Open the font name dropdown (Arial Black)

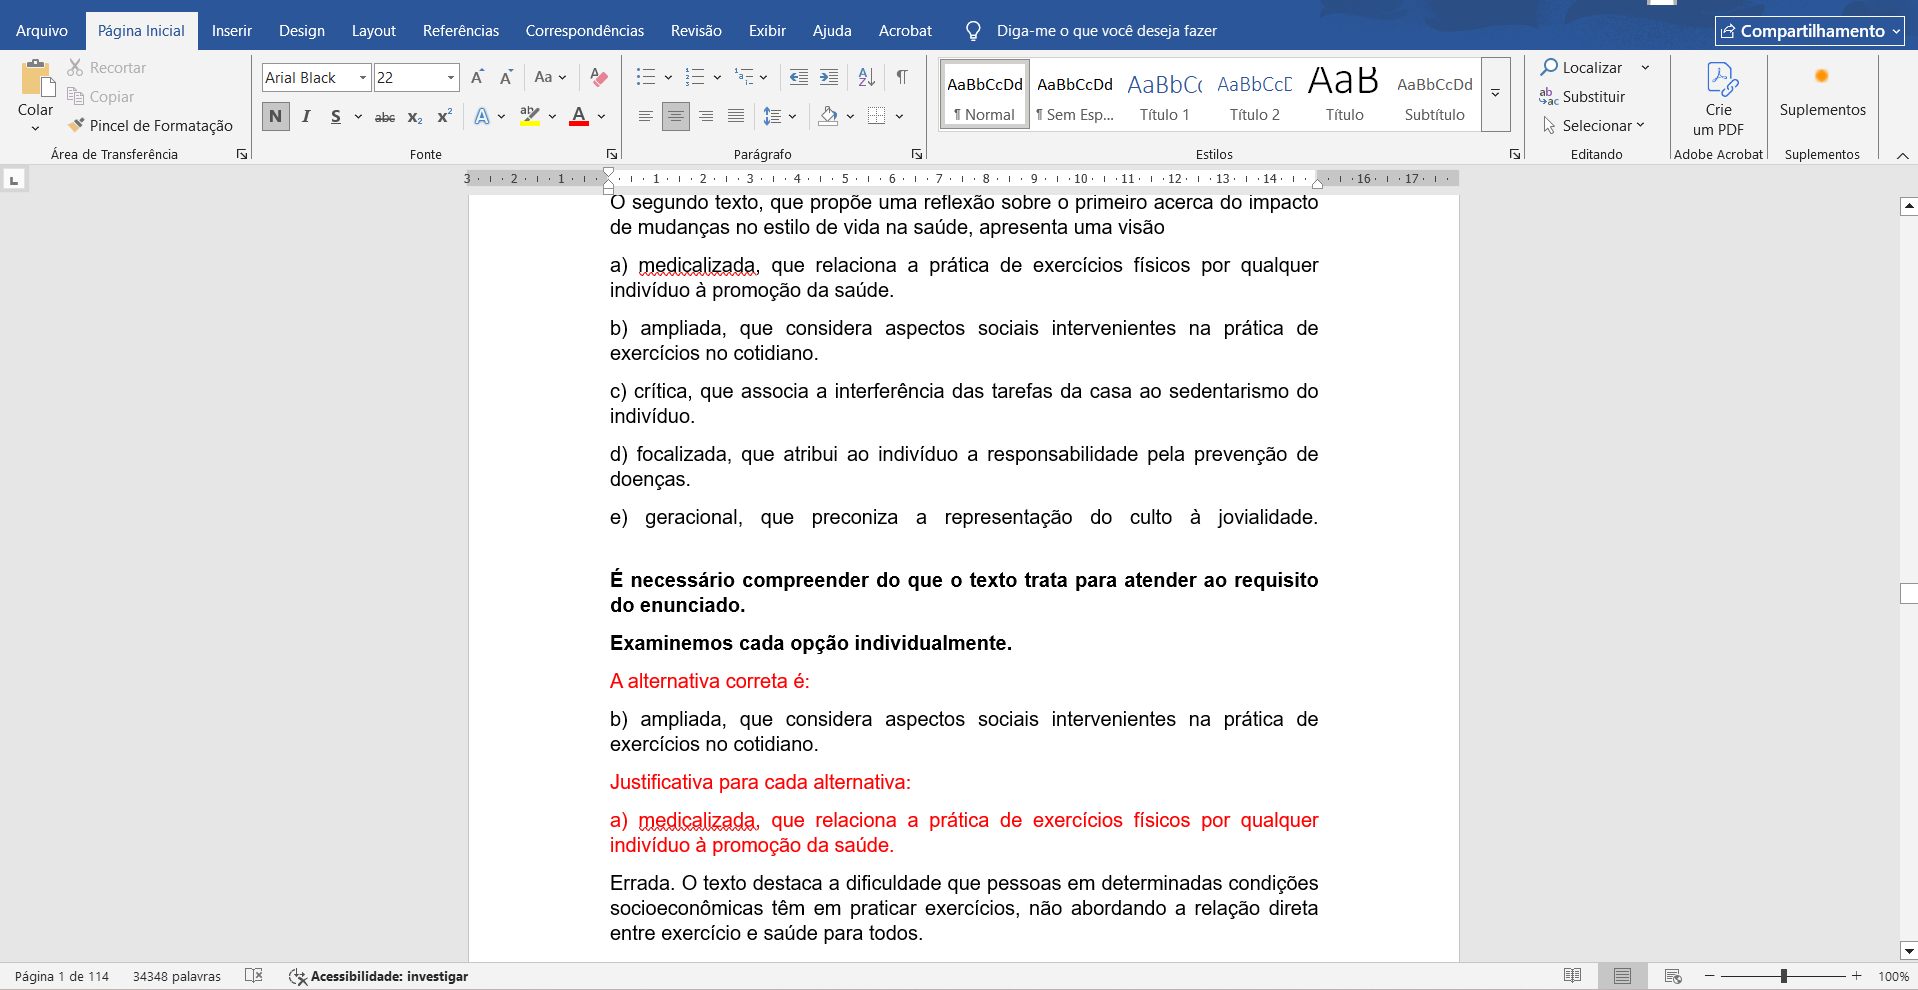(x=362, y=77)
